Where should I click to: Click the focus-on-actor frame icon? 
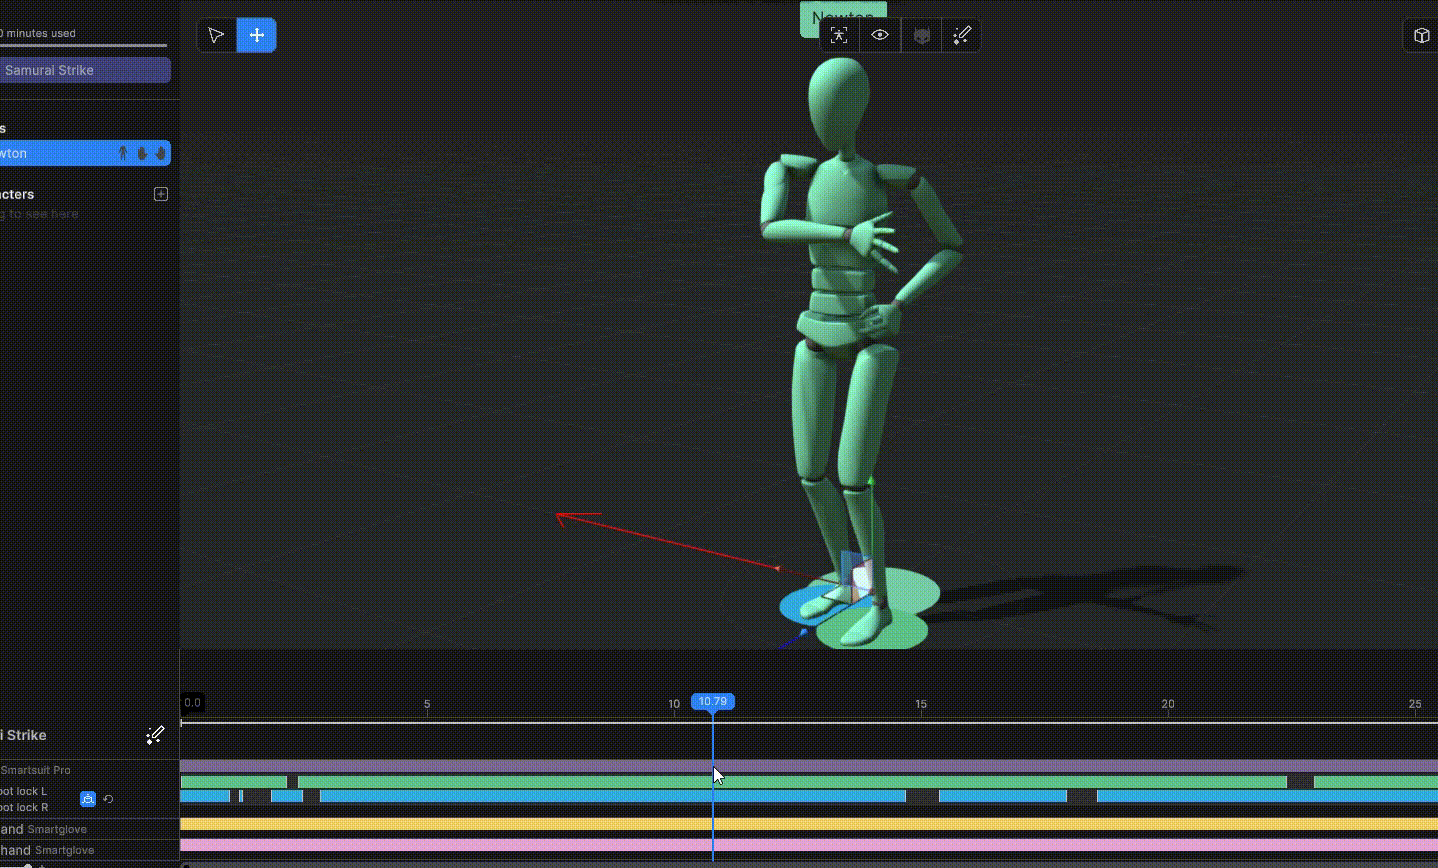tap(839, 35)
